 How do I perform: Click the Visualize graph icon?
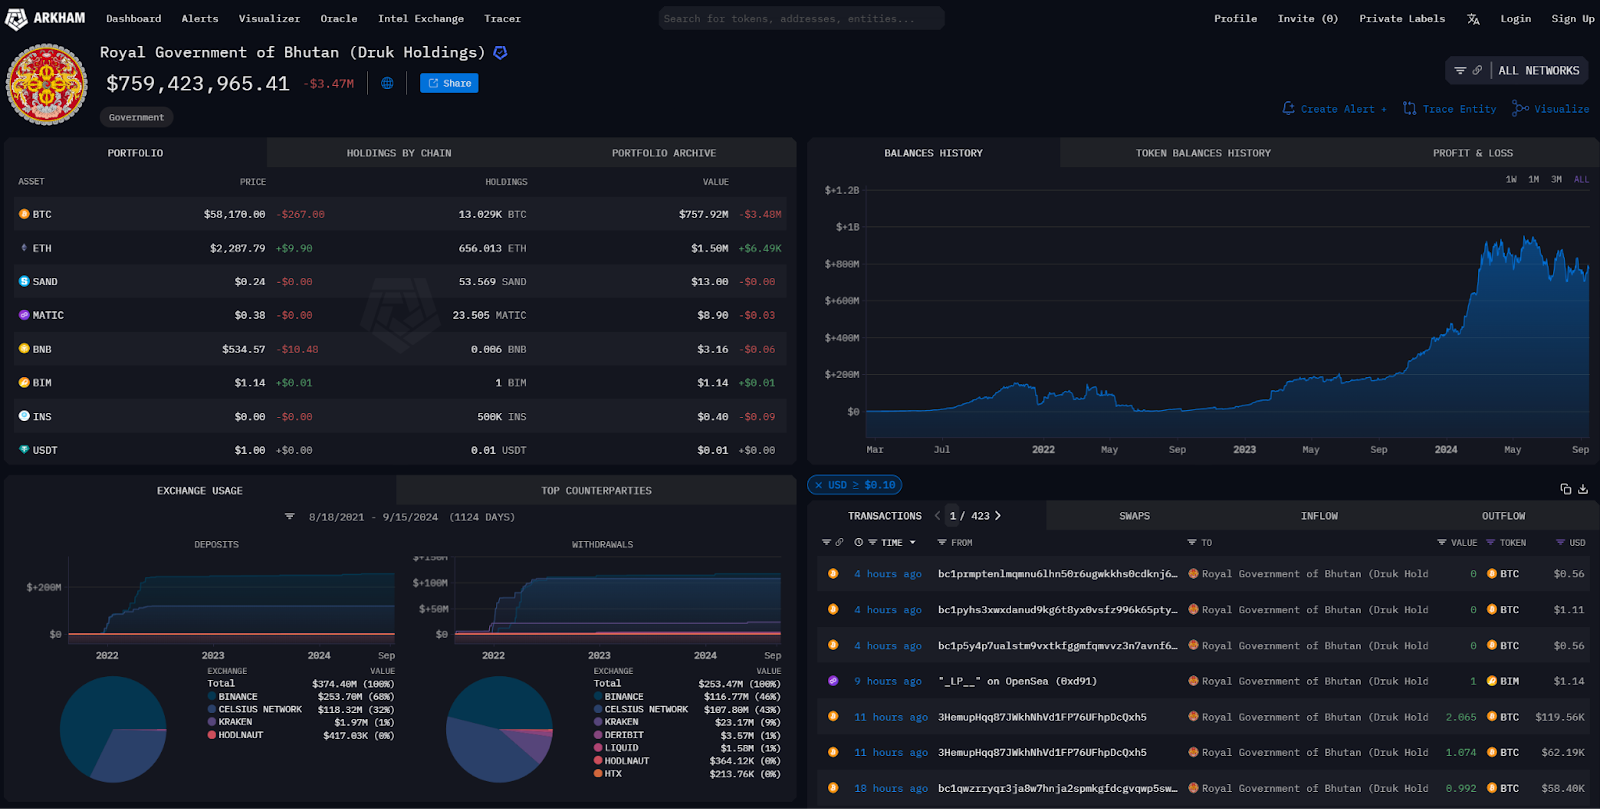(x=1520, y=108)
